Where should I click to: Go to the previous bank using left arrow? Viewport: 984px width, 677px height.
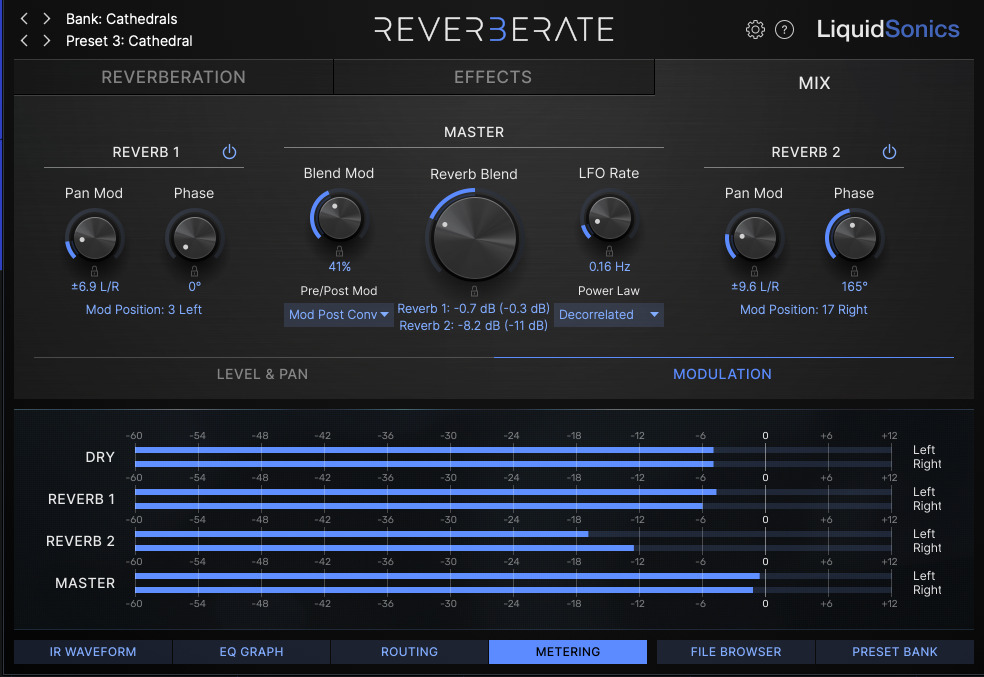point(24,19)
